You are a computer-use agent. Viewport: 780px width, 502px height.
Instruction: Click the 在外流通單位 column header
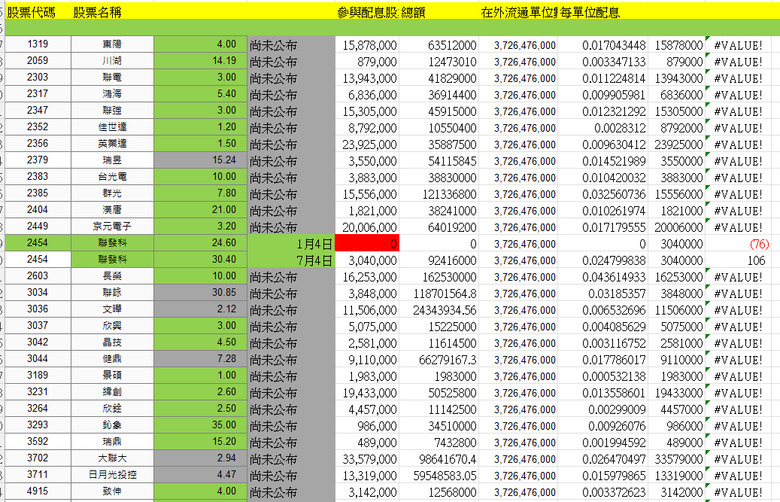click(518, 12)
